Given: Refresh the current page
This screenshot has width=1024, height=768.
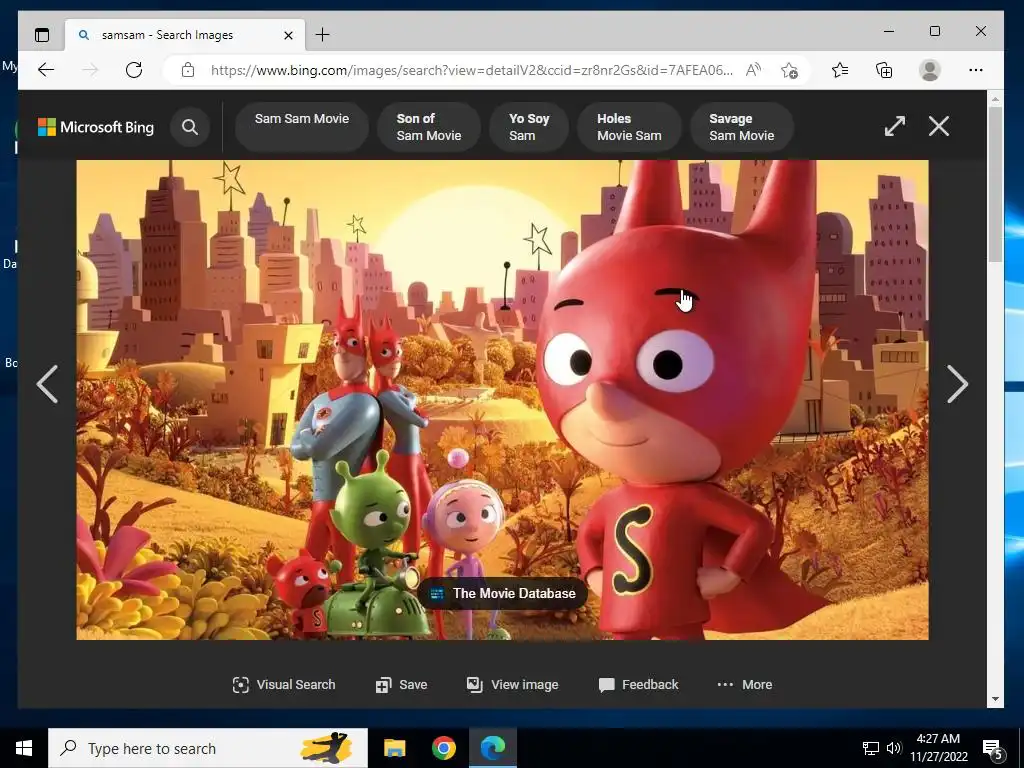Looking at the screenshot, I should [x=134, y=70].
